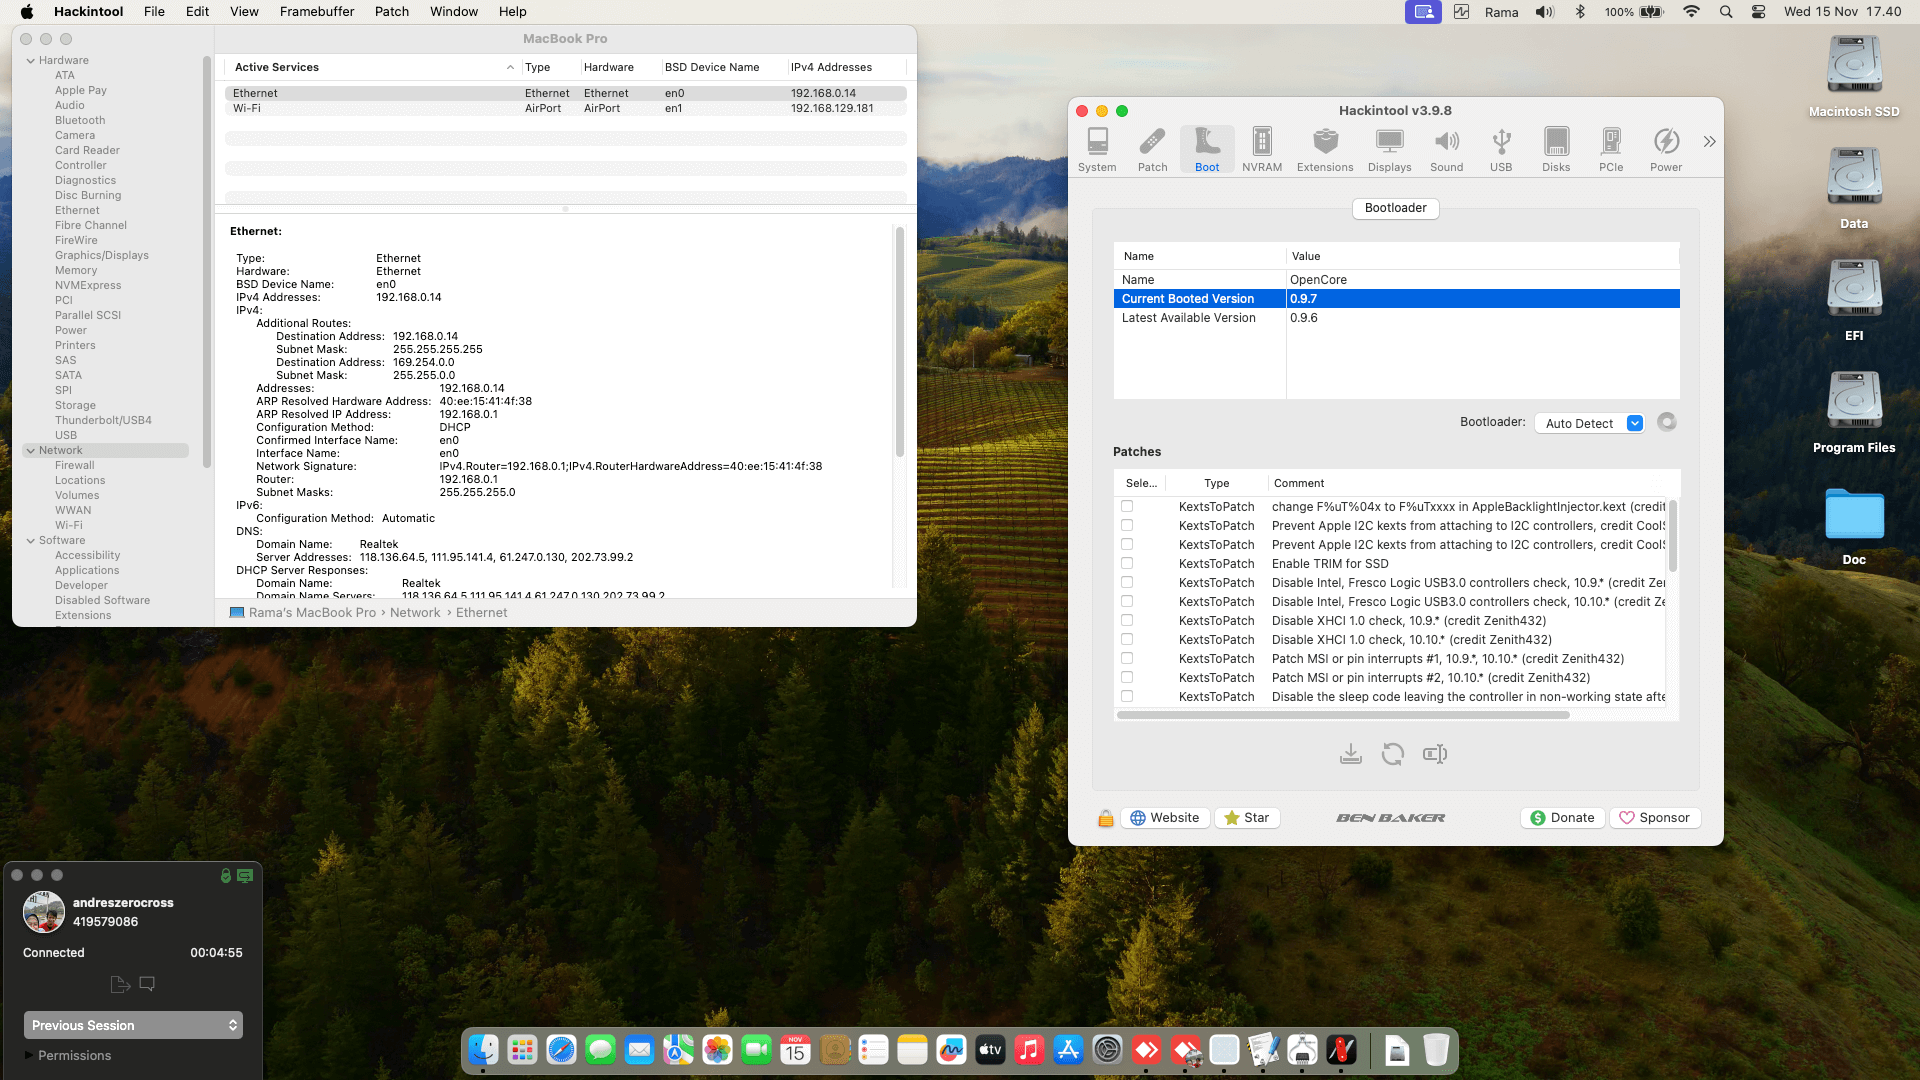Show more Hackintool toolbar items via overflow chevron

1709,142
